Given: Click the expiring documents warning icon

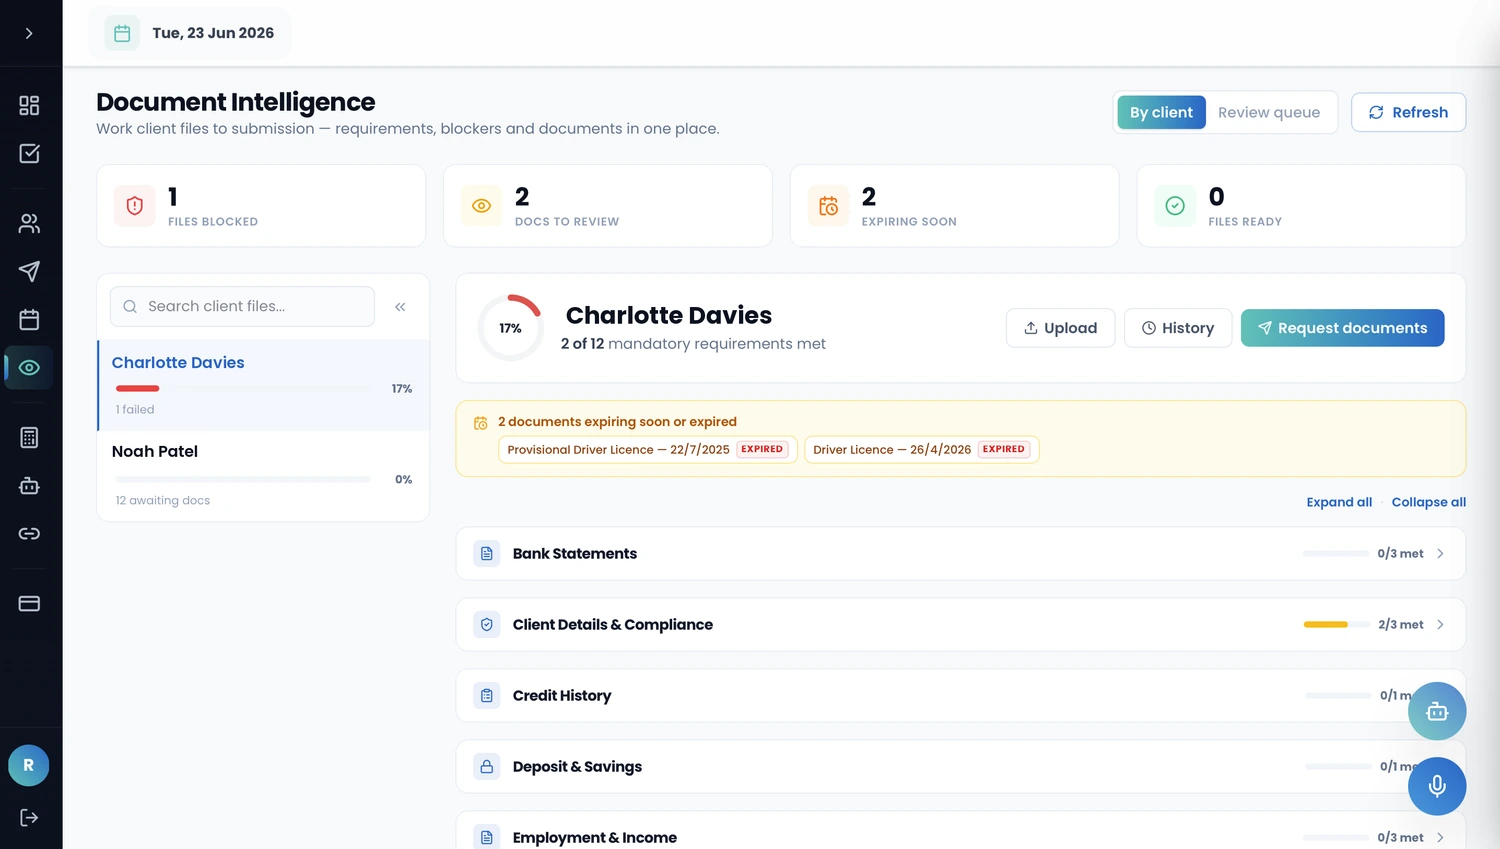Looking at the screenshot, I should (481, 423).
